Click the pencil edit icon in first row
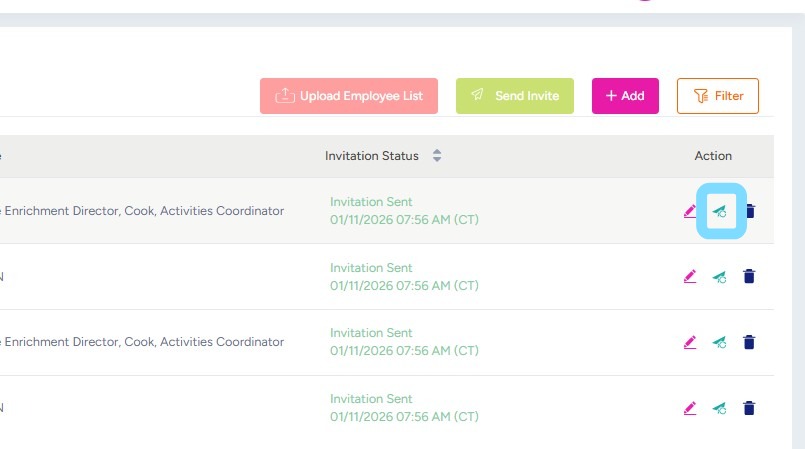Image resolution: width=805 pixels, height=449 pixels. tap(689, 211)
